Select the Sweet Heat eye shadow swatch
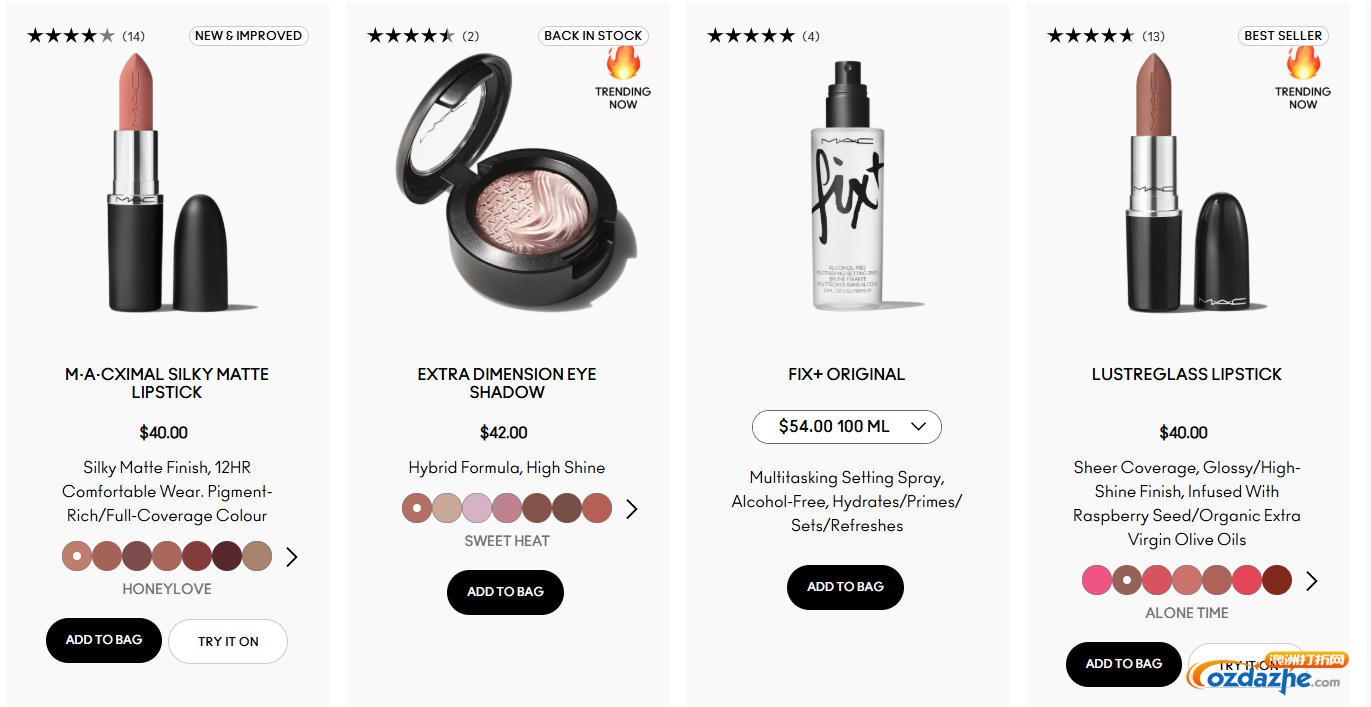 click(417, 508)
